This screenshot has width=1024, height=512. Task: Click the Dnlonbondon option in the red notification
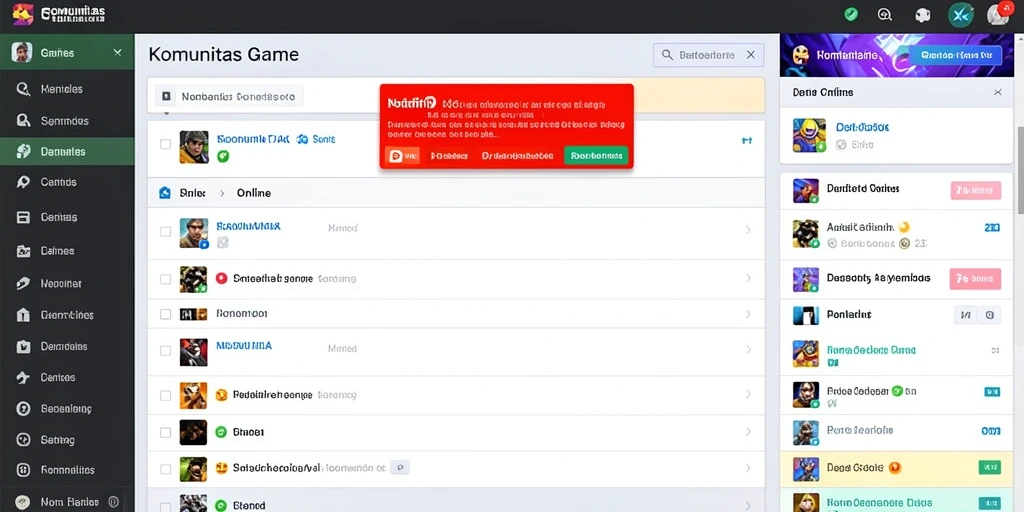click(x=518, y=156)
